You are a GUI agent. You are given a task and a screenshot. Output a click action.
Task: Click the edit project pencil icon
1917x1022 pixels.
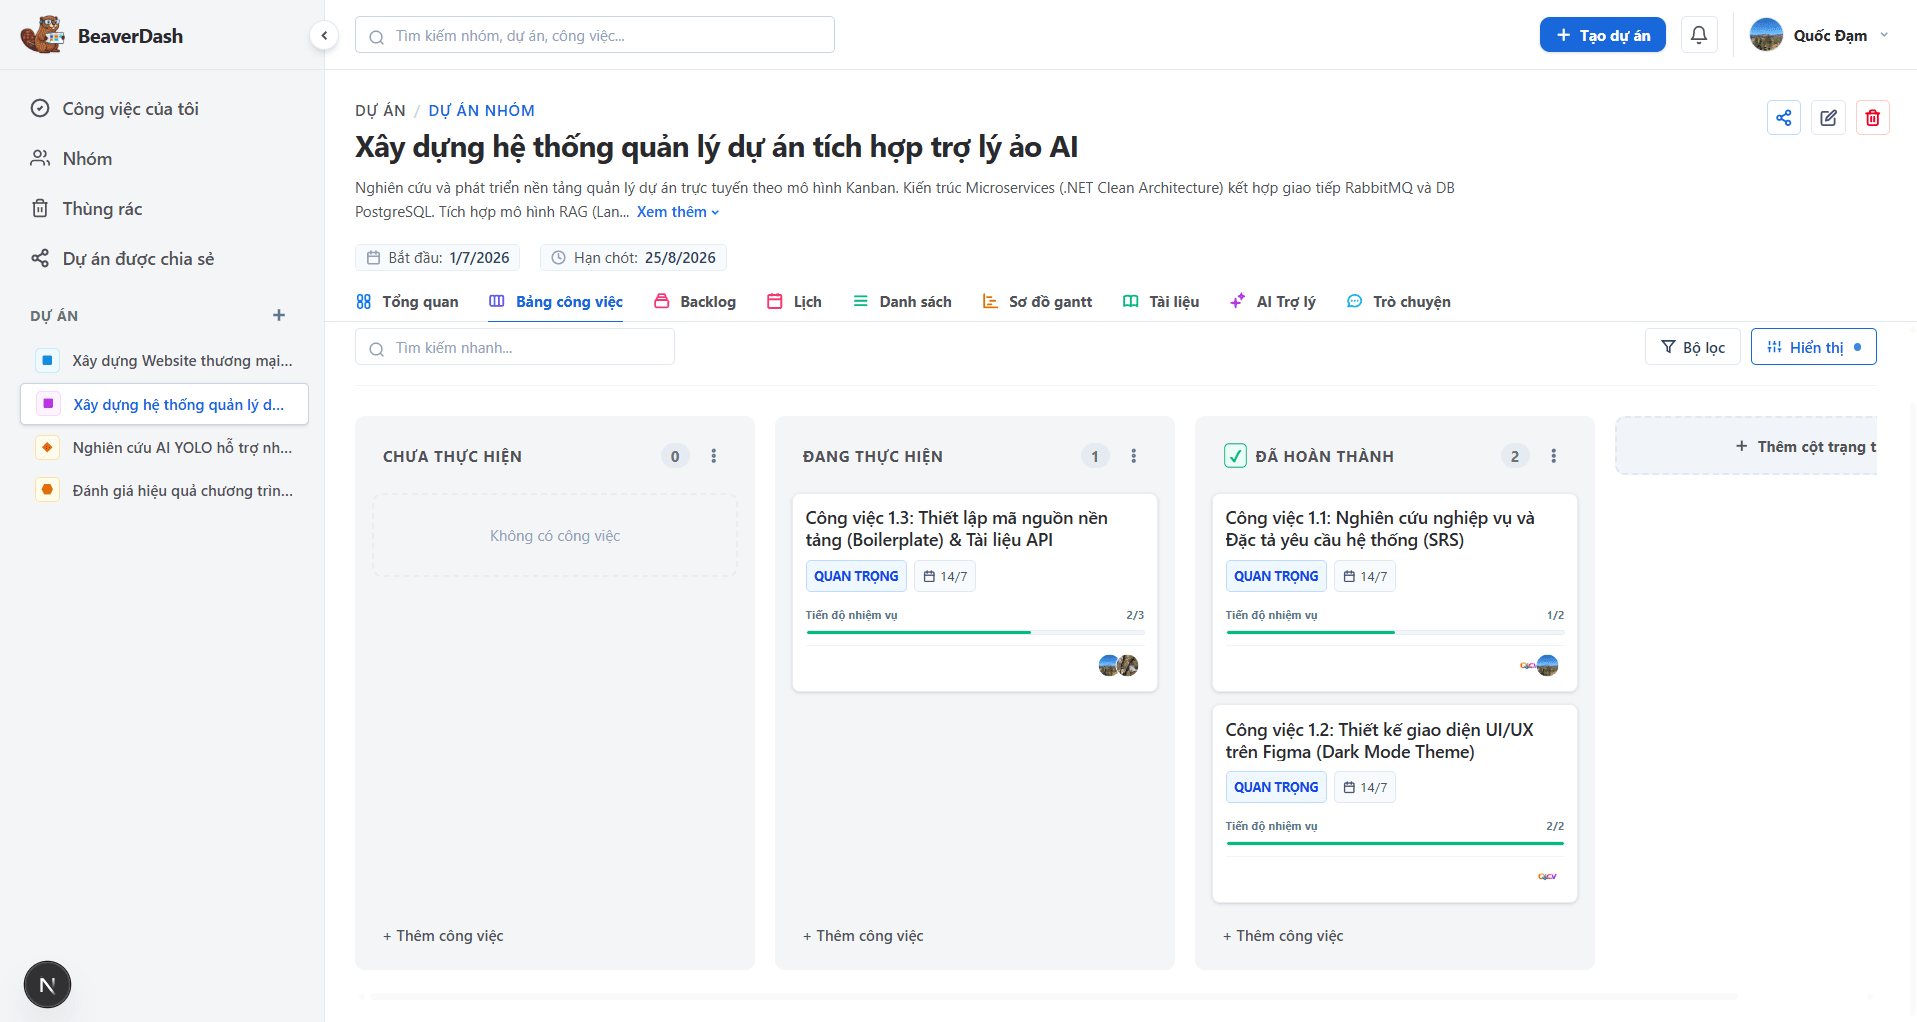click(x=1829, y=118)
